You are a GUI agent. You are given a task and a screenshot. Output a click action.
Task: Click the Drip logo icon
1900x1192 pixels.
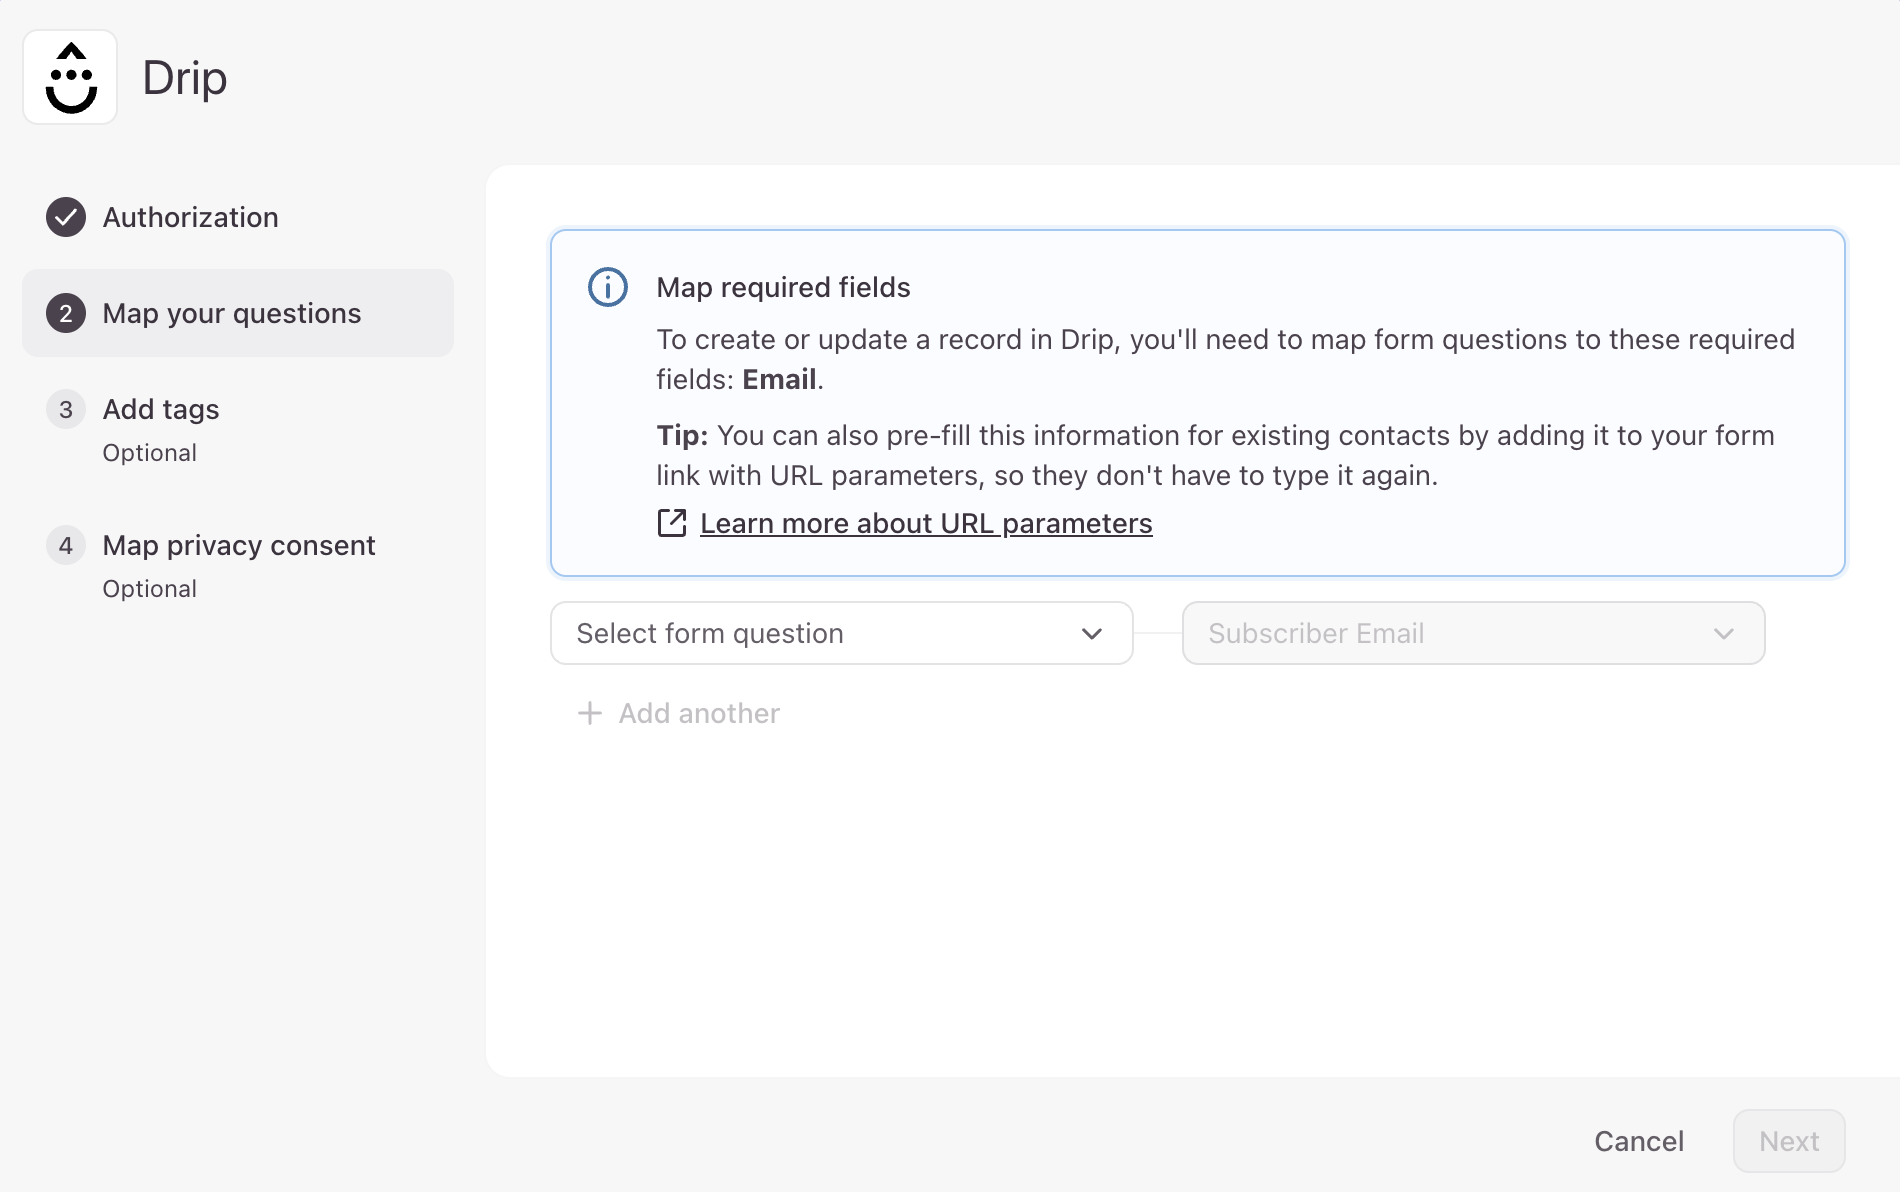[x=70, y=77]
